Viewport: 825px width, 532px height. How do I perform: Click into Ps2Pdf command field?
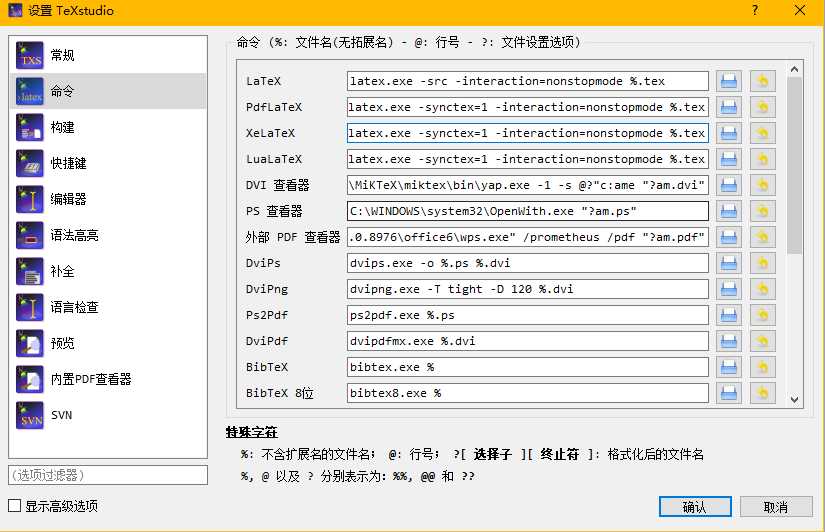528,315
